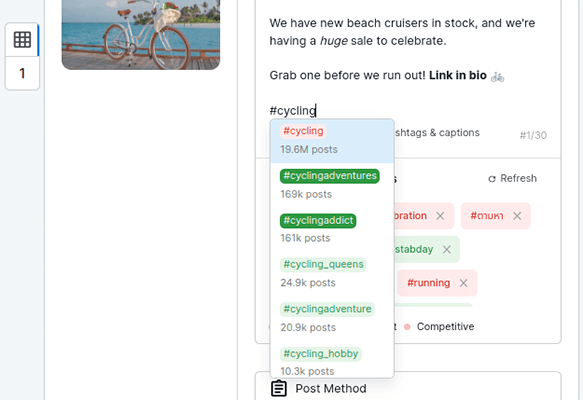This screenshot has width=583, height=400.
Task: Pick the #cyclingadventures hashtag suggestion
Action: pos(330,176)
